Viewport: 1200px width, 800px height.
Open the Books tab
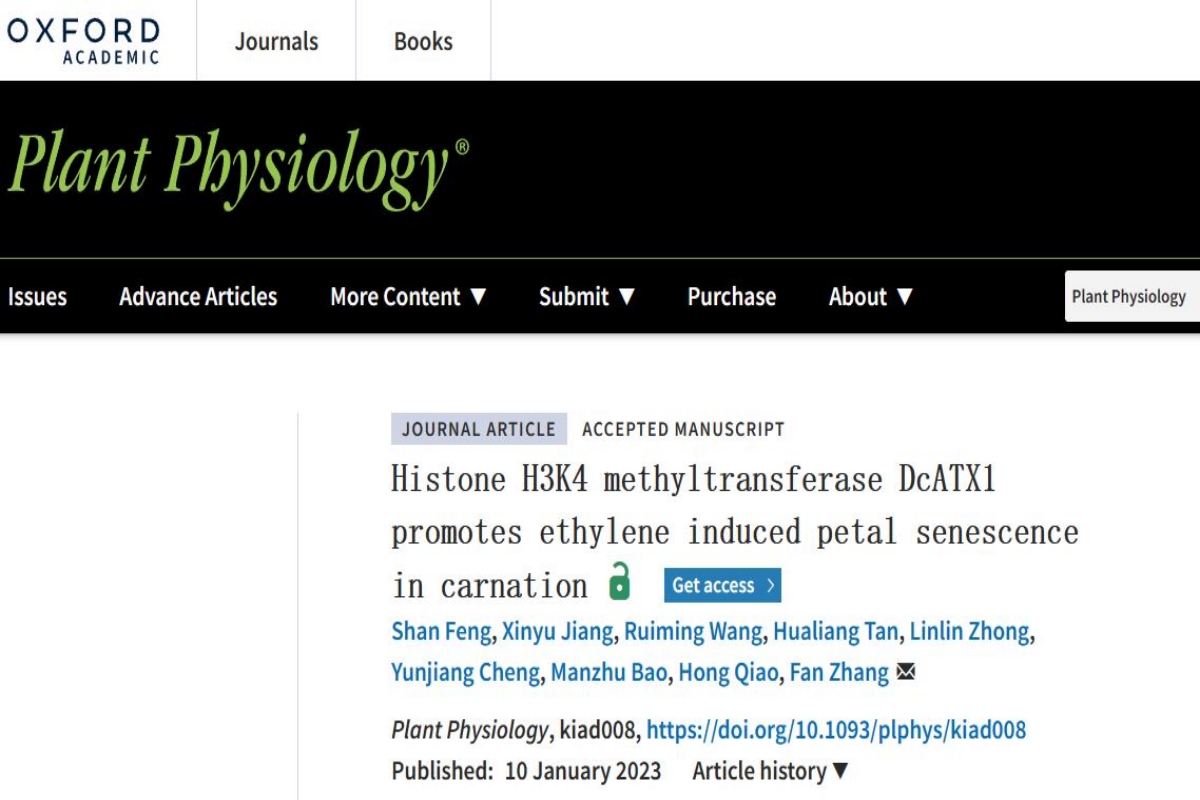tap(423, 41)
